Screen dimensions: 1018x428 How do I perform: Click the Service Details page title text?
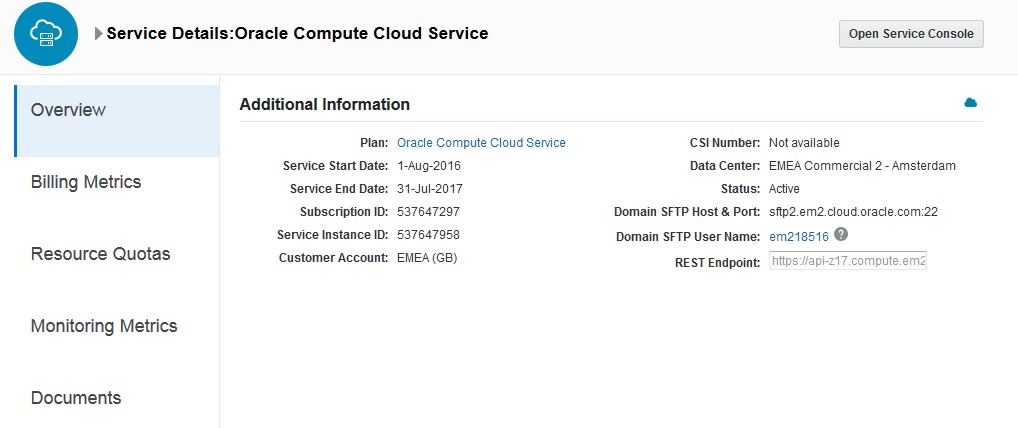pyautogui.click(x=297, y=34)
